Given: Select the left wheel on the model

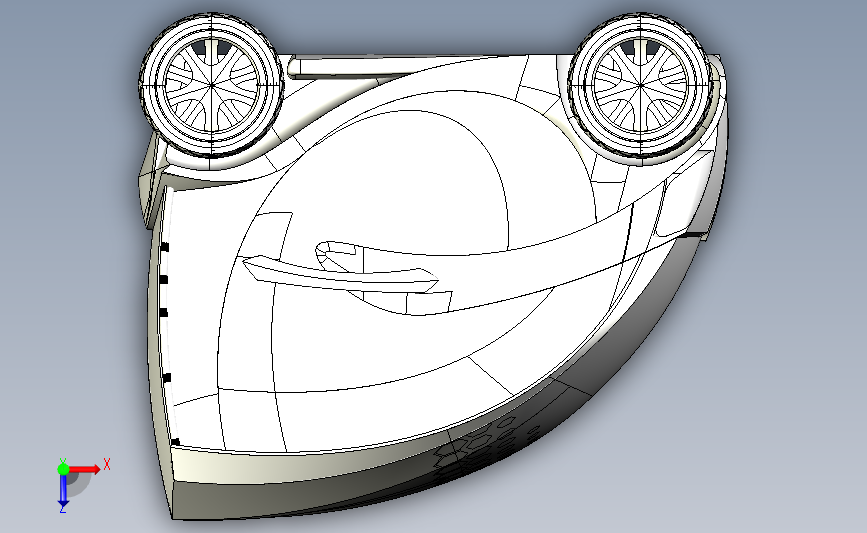Looking at the screenshot, I should click(x=211, y=85).
